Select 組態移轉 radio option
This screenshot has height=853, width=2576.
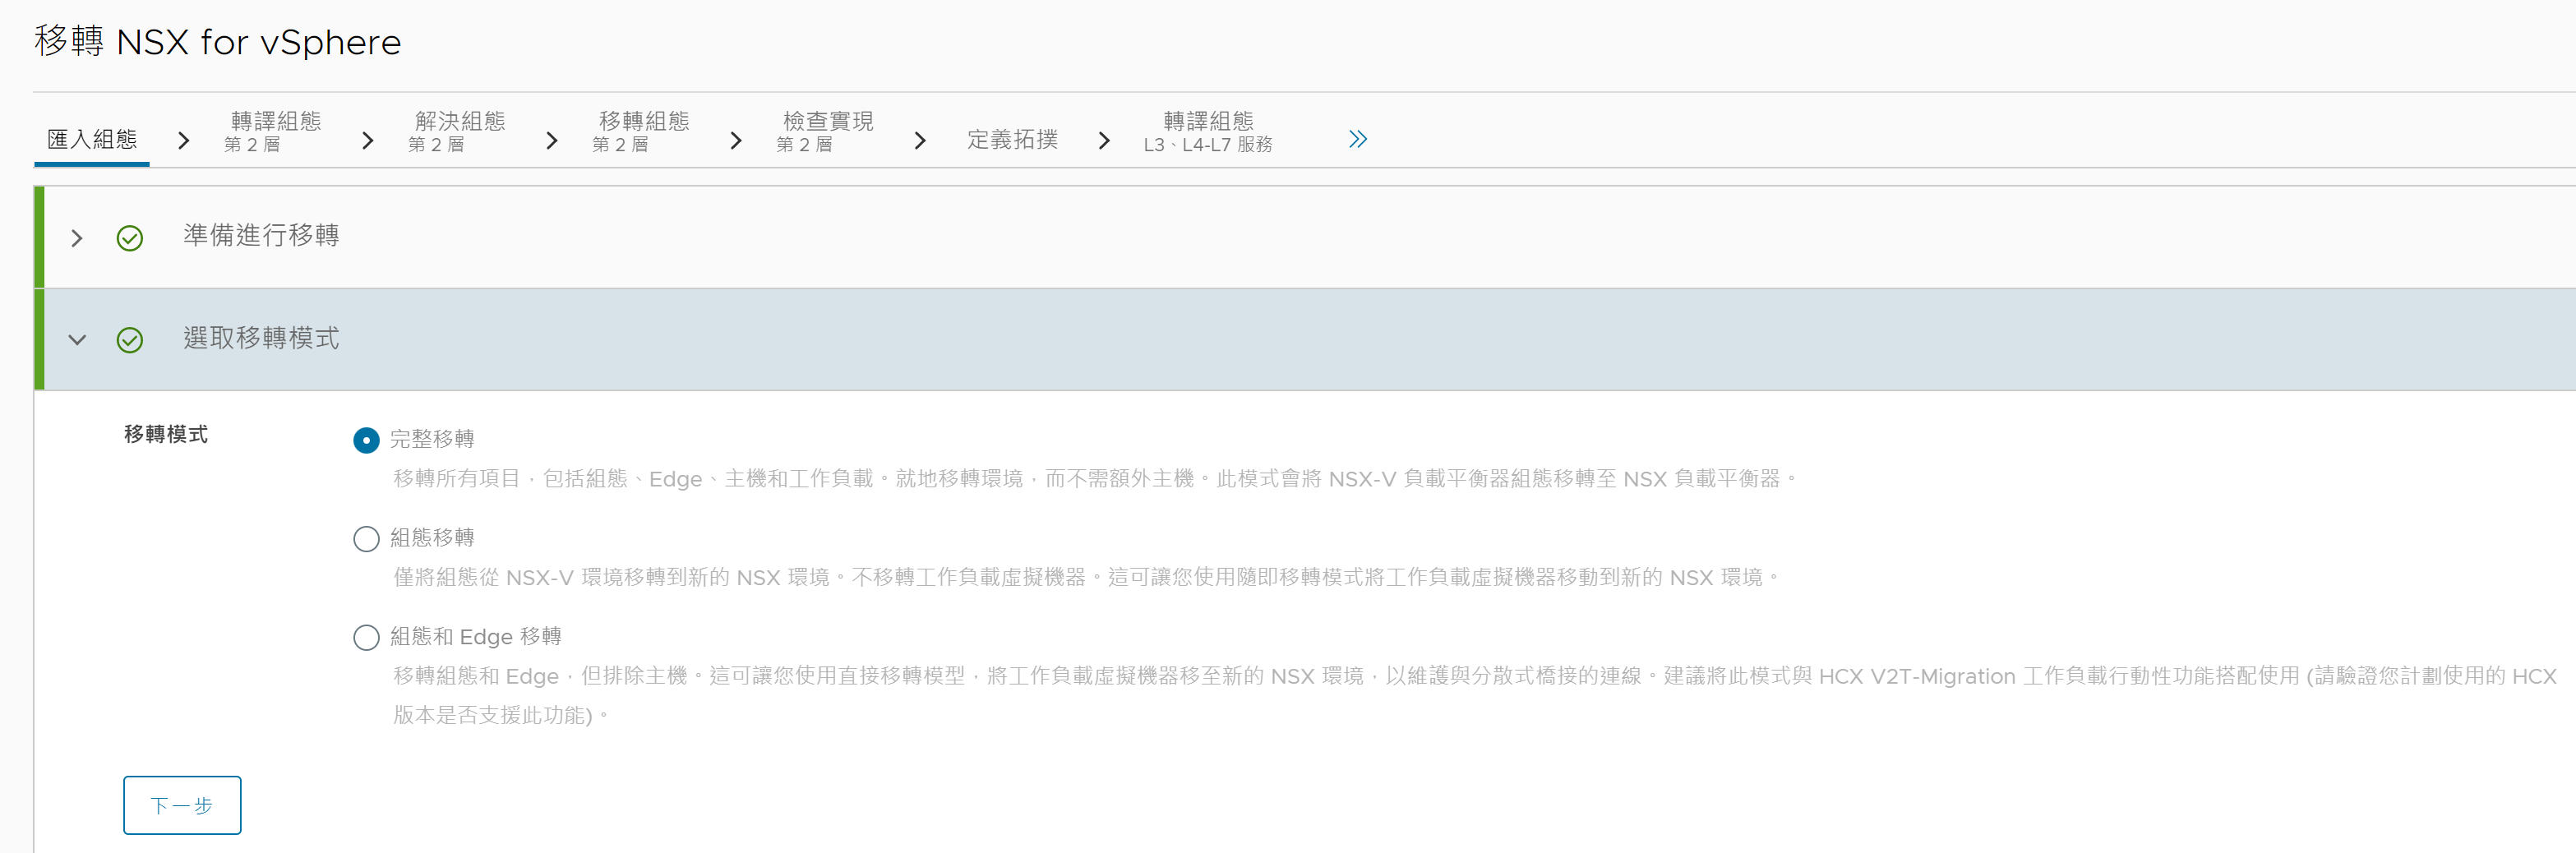(366, 539)
